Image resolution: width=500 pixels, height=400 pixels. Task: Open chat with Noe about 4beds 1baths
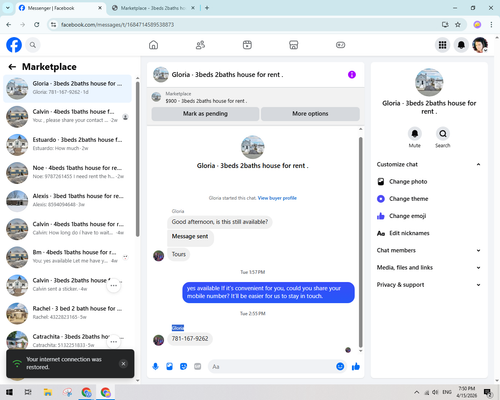67,172
